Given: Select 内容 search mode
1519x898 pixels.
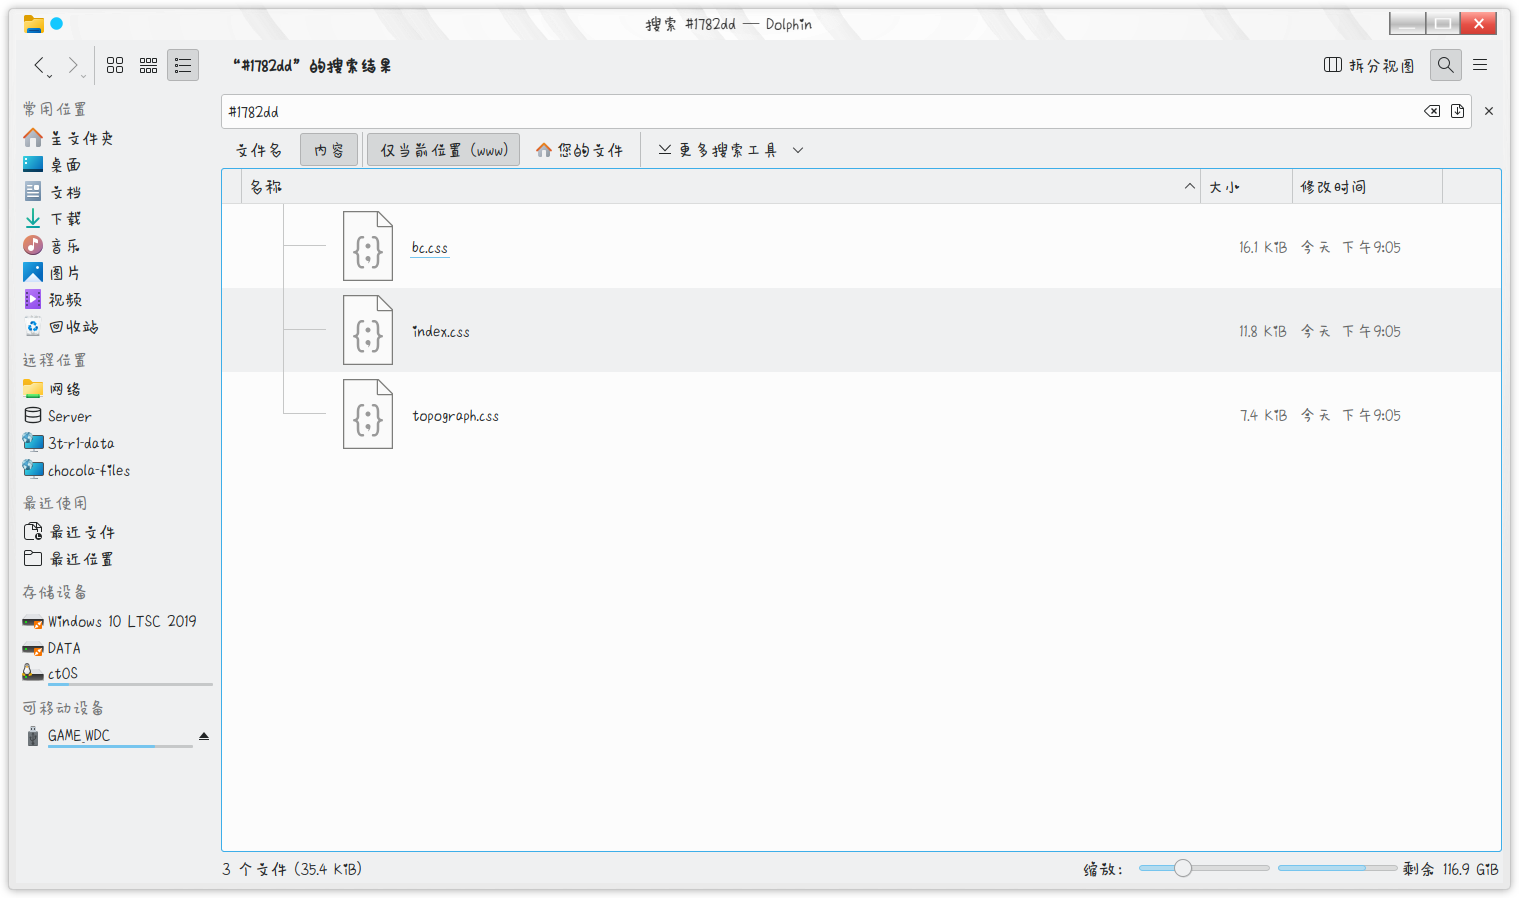Looking at the screenshot, I should click(329, 150).
